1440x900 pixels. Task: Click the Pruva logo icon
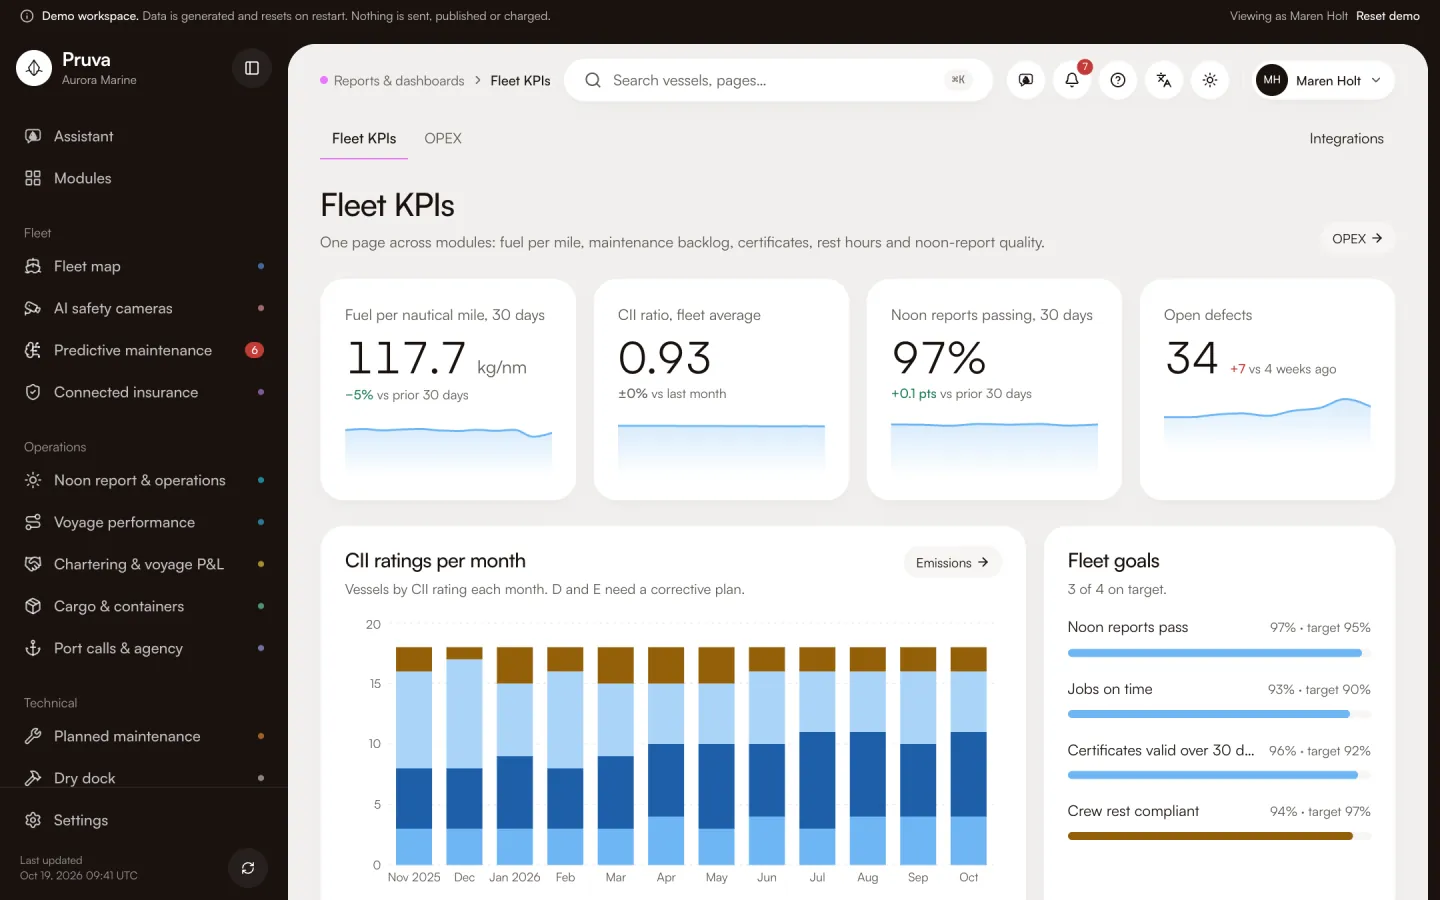[x=34, y=68]
